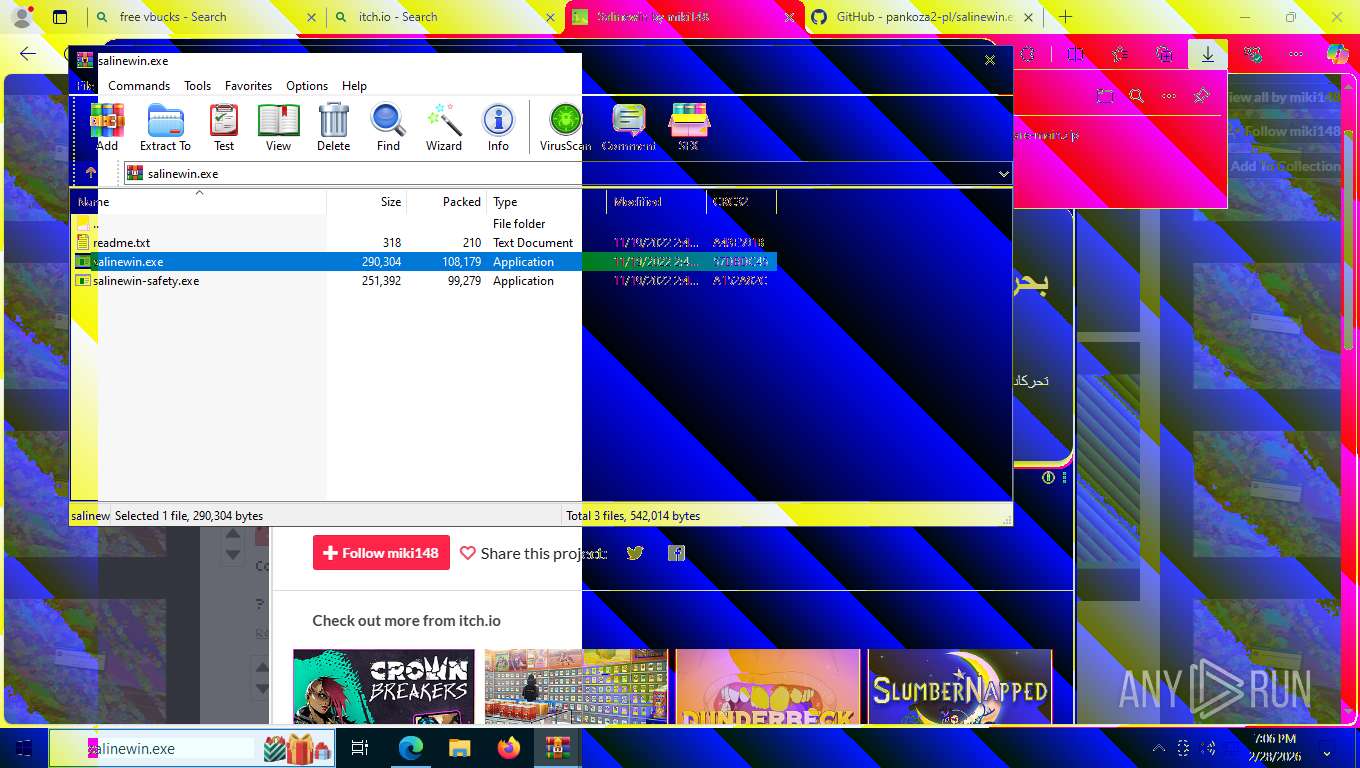
Task: Start VirusScan on the archive
Action: (565, 127)
